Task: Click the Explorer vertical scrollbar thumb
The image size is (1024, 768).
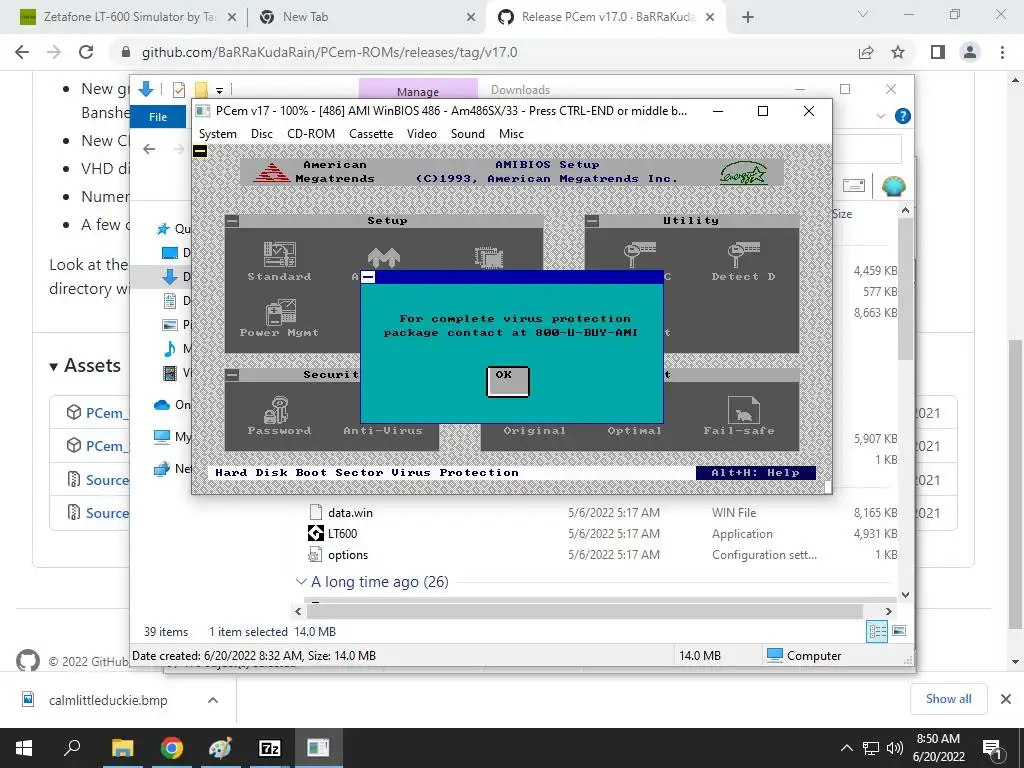Action: click(x=905, y=289)
